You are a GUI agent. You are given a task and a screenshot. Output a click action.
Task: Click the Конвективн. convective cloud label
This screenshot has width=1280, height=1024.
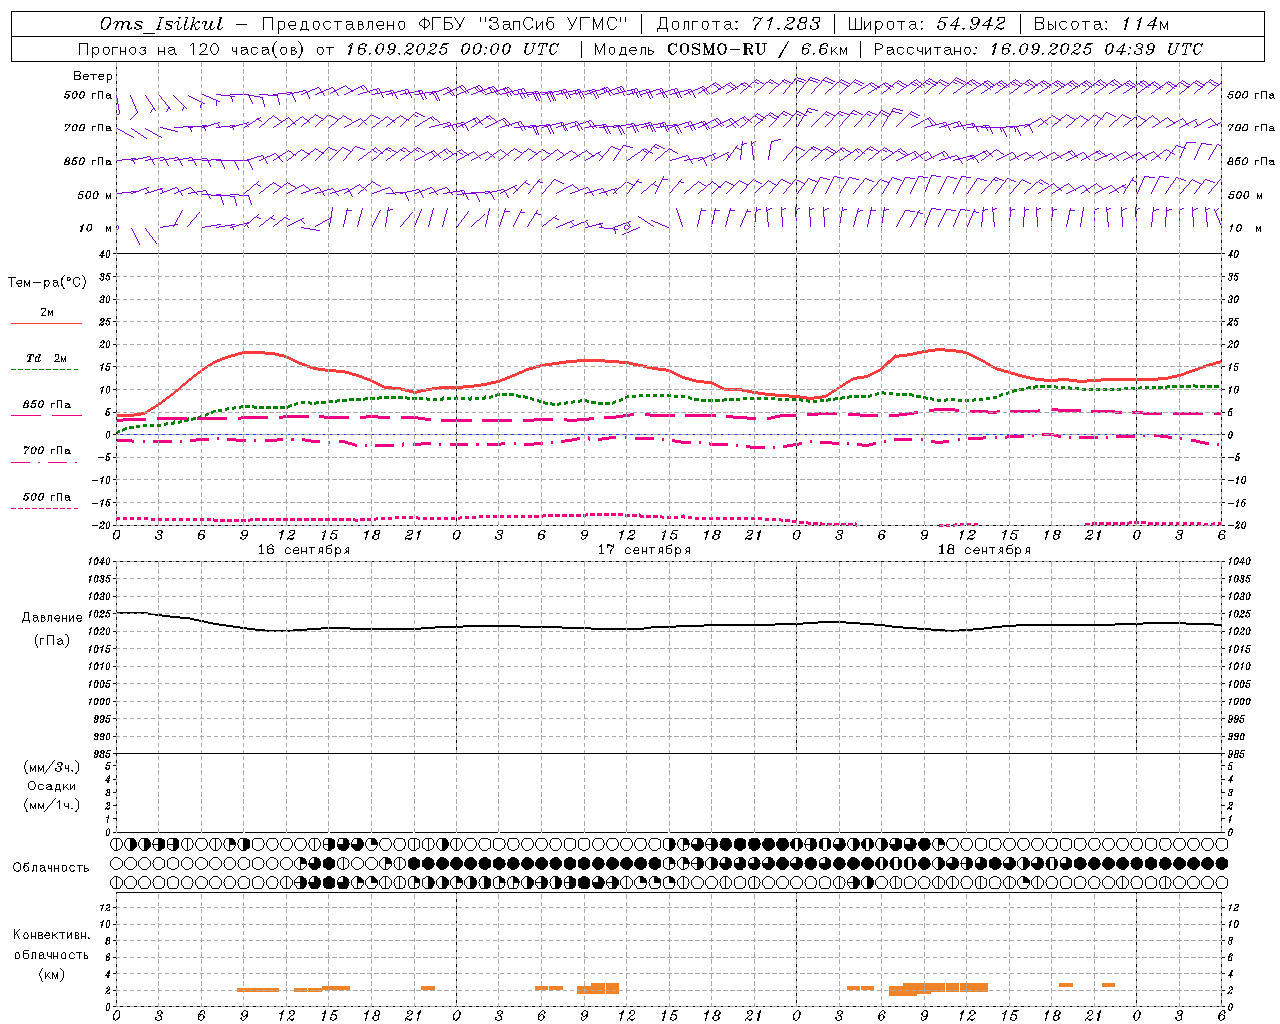click(x=51, y=935)
